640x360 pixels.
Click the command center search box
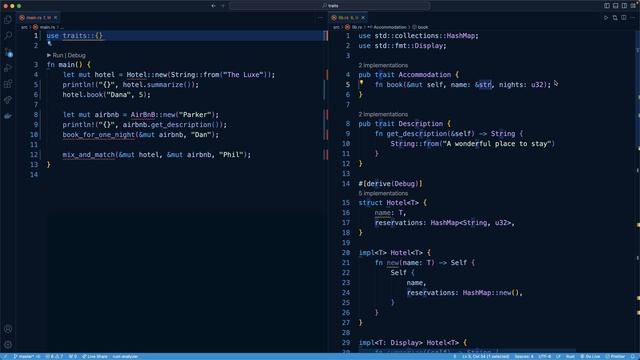330,6
